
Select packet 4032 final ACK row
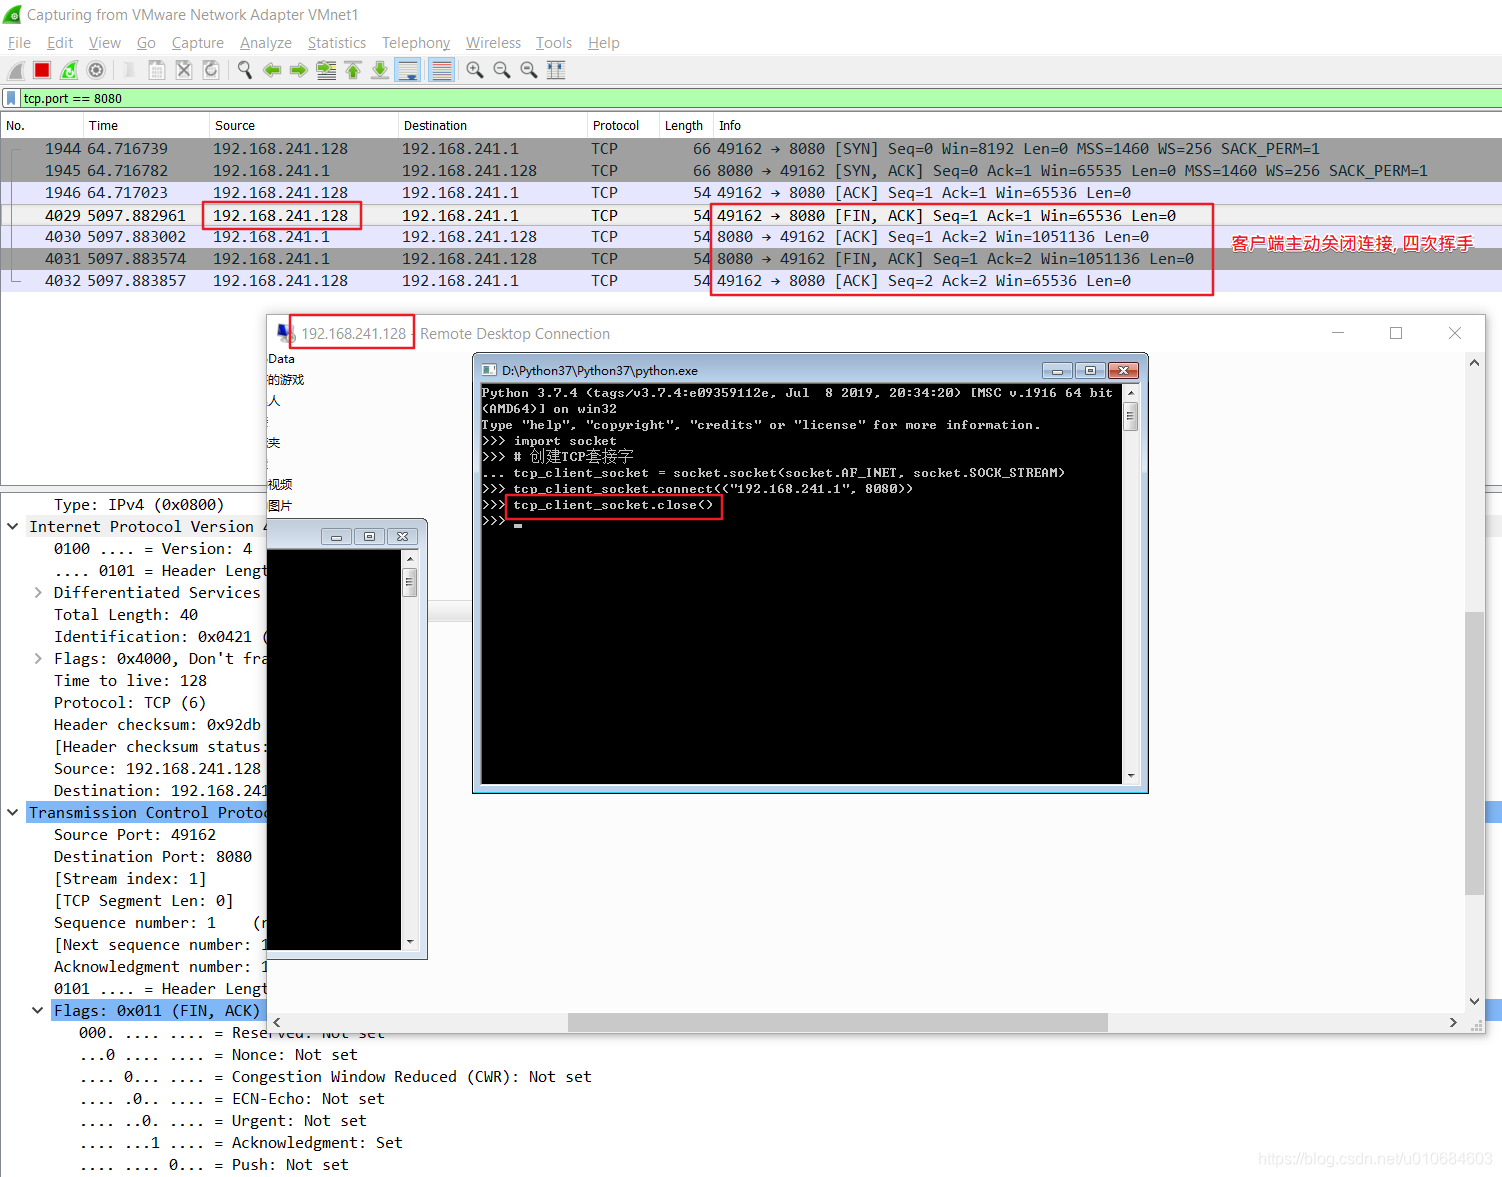pyautogui.click(x=751, y=280)
